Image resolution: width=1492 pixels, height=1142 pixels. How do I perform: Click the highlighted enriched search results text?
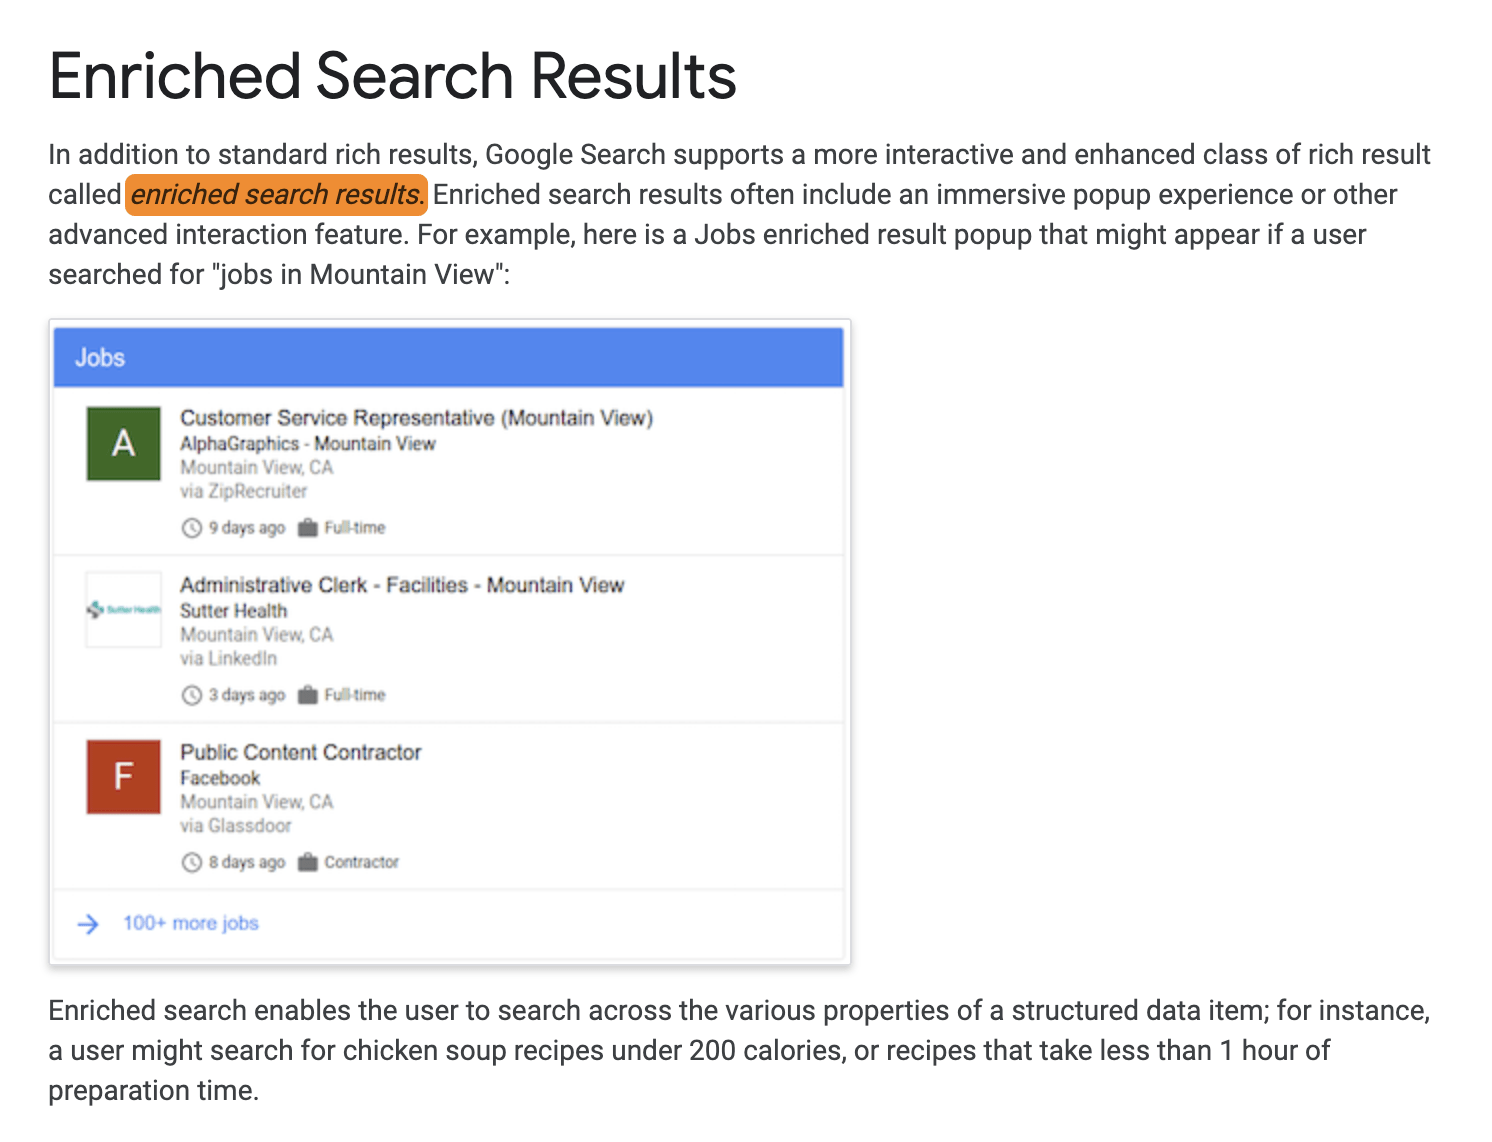click(275, 195)
